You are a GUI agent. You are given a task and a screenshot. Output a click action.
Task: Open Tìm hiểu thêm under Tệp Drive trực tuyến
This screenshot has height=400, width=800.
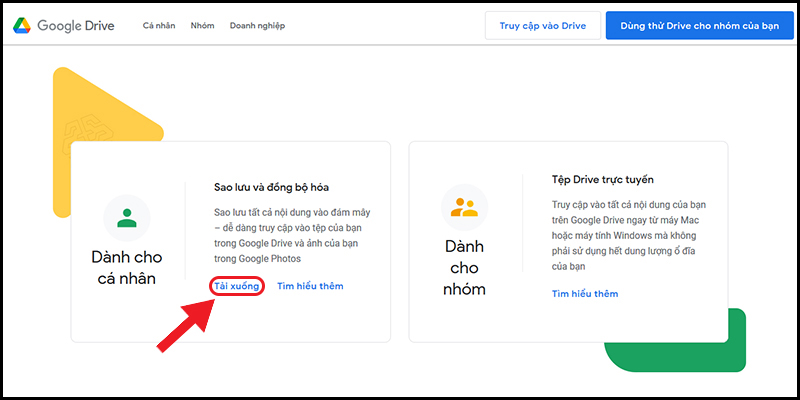tap(585, 294)
